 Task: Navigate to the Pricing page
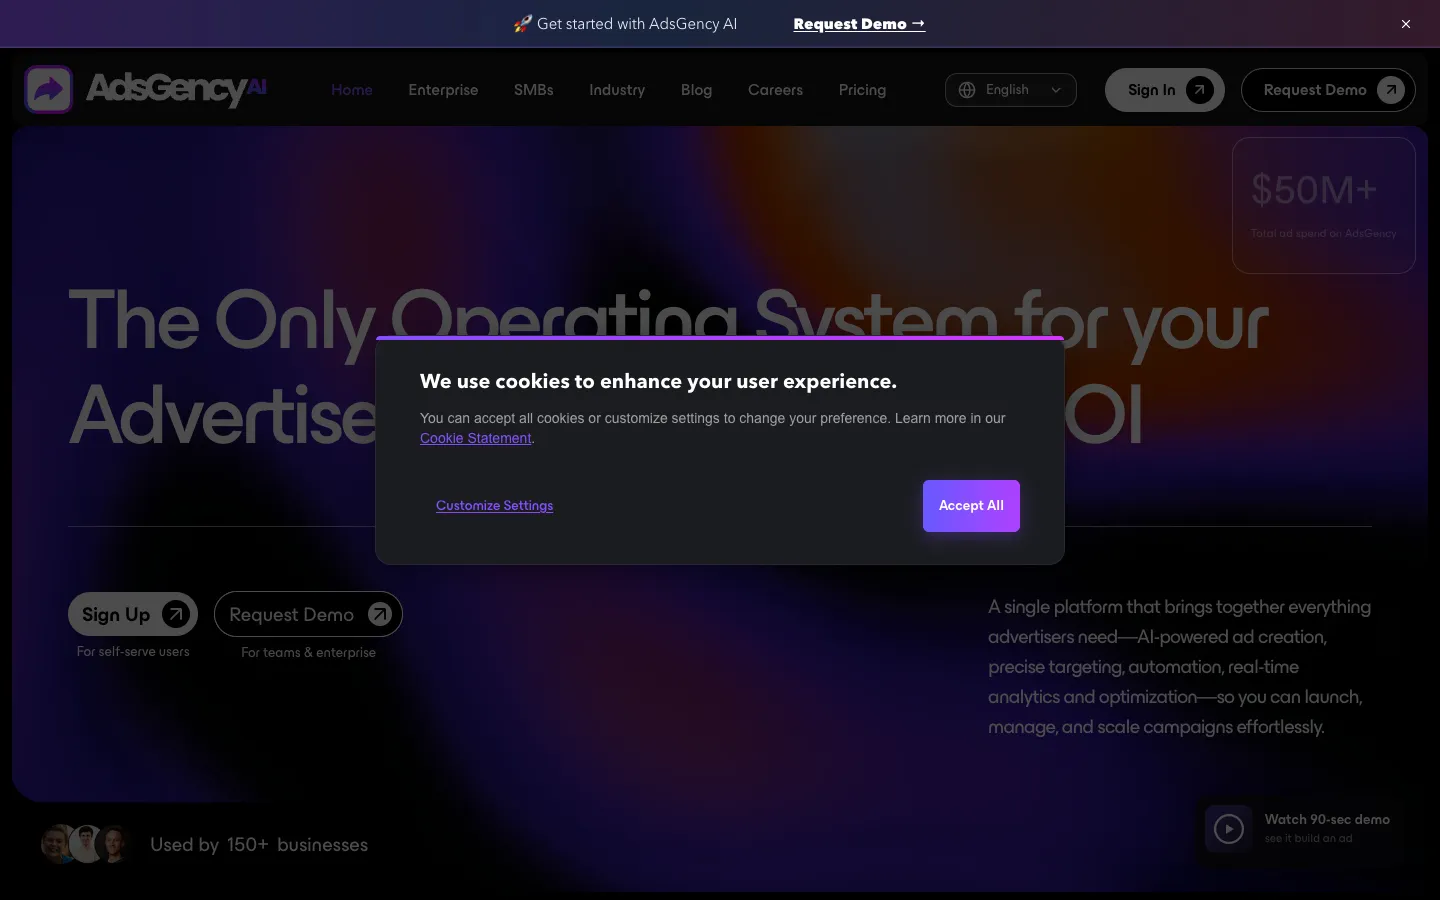point(863,90)
